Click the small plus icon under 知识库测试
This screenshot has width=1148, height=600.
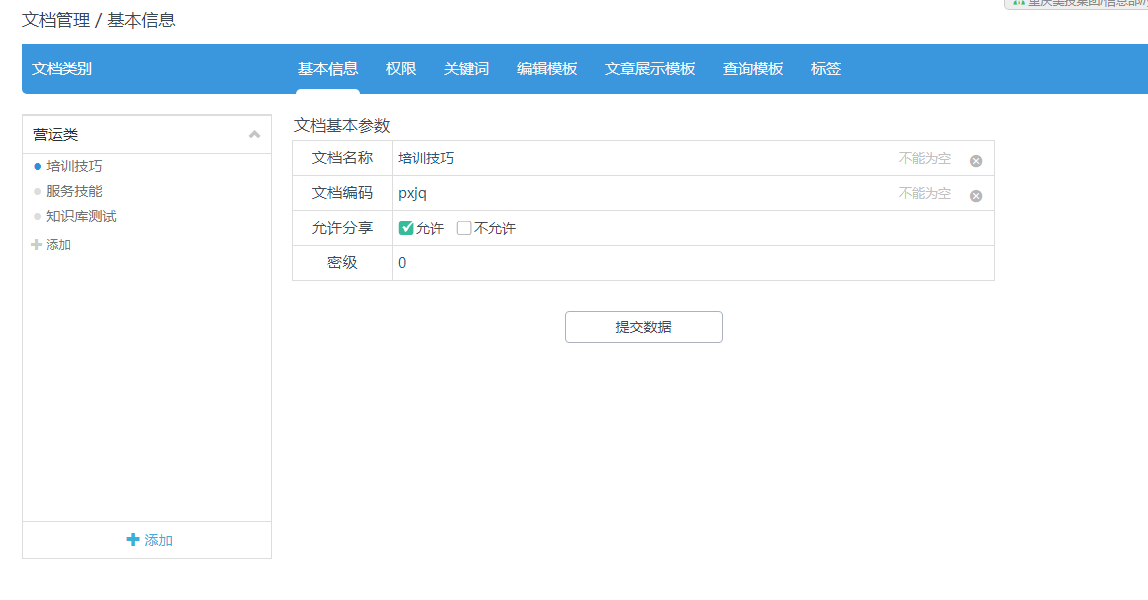pos(37,245)
